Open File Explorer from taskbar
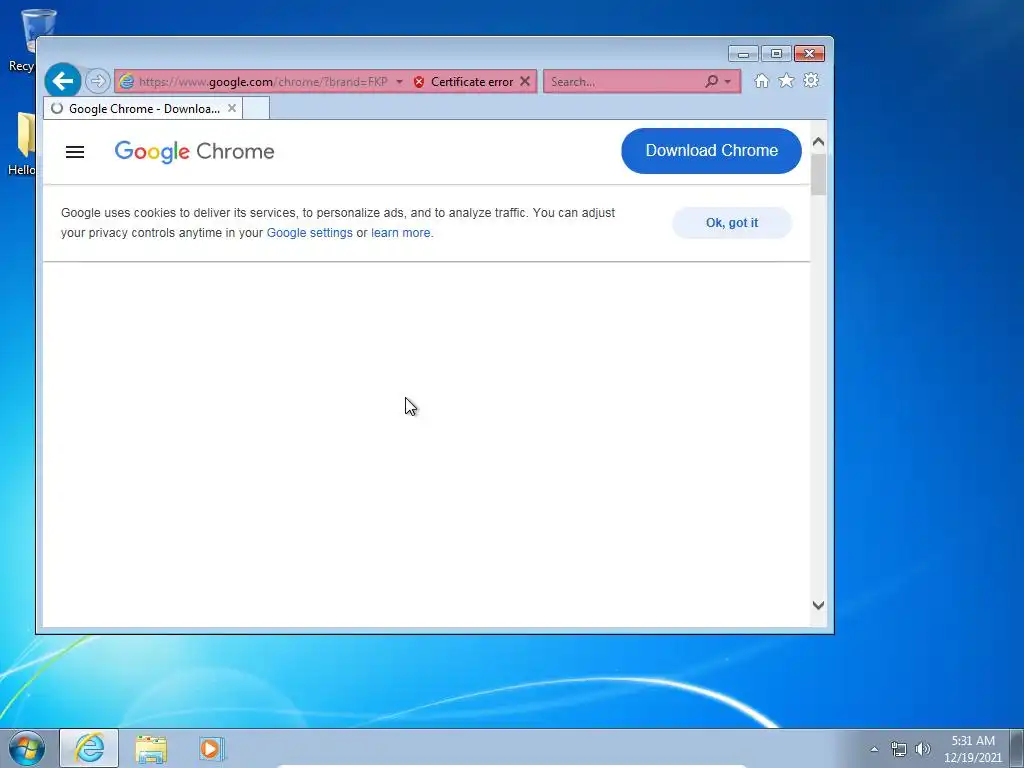The width and height of the screenshot is (1024, 768). (x=151, y=748)
